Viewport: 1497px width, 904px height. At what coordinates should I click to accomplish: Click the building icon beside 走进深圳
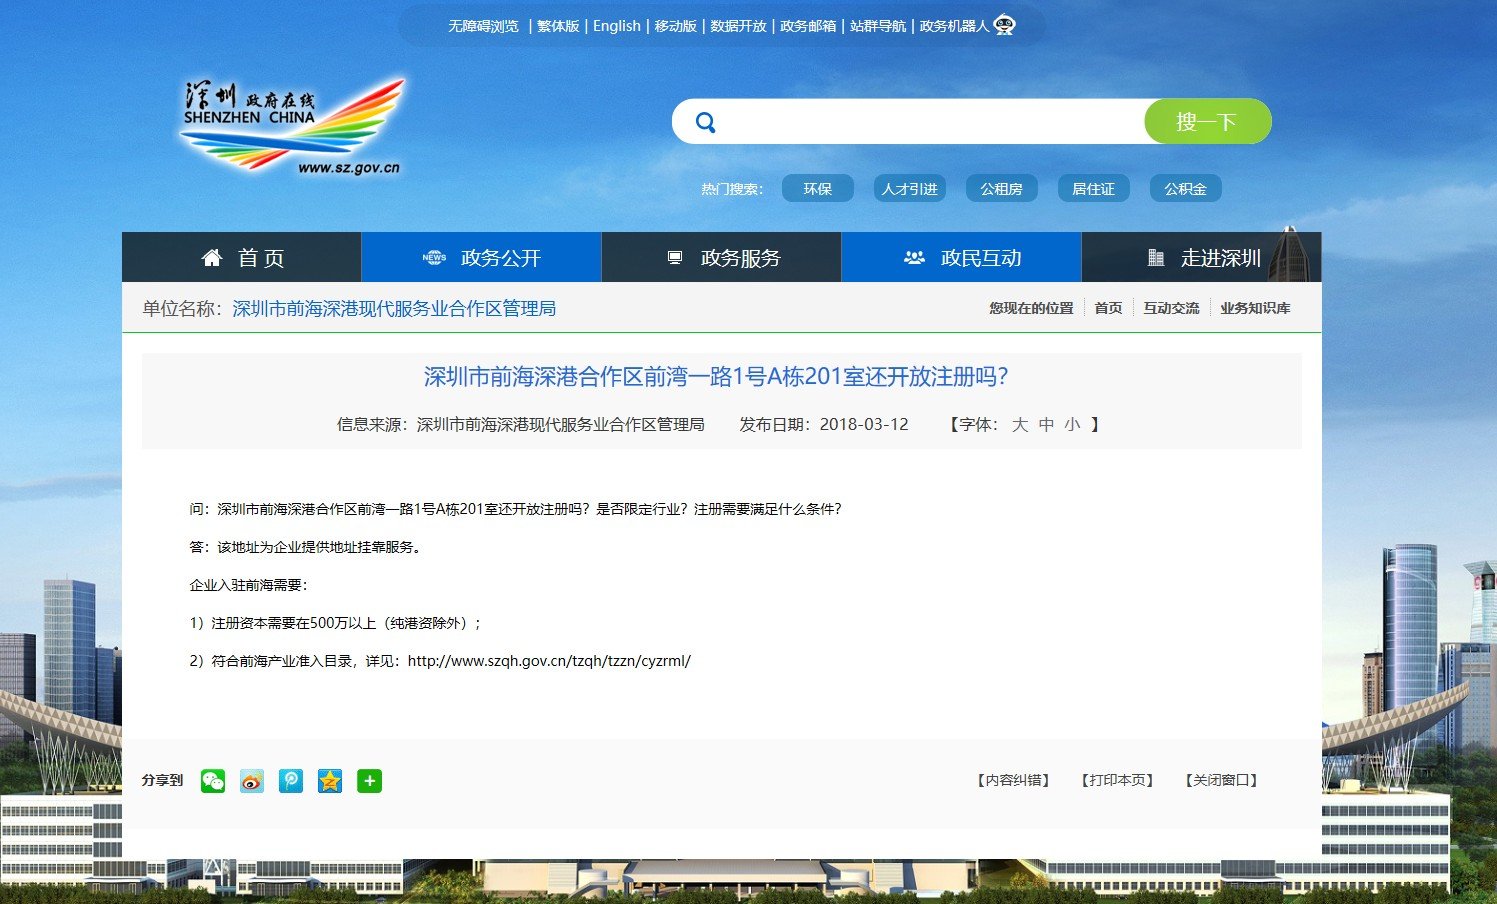click(1155, 257)
